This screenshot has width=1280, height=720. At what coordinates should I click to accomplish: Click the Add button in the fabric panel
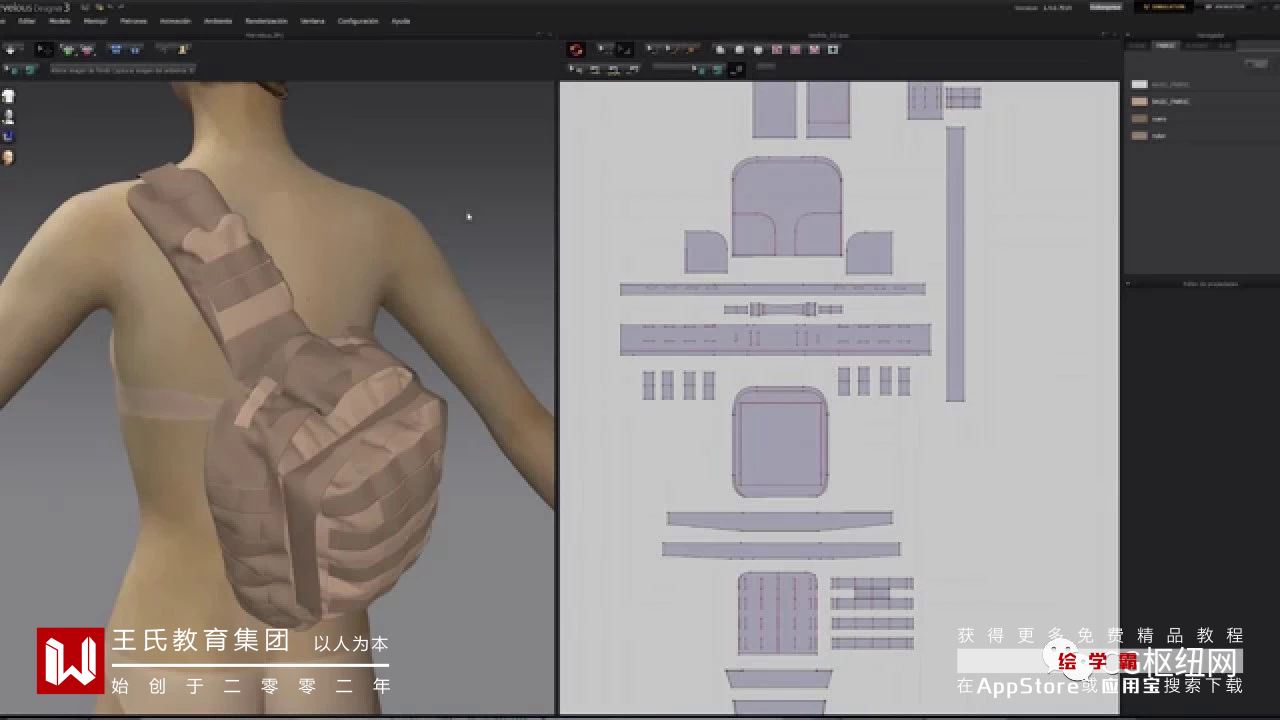[x=1256, y=64]
